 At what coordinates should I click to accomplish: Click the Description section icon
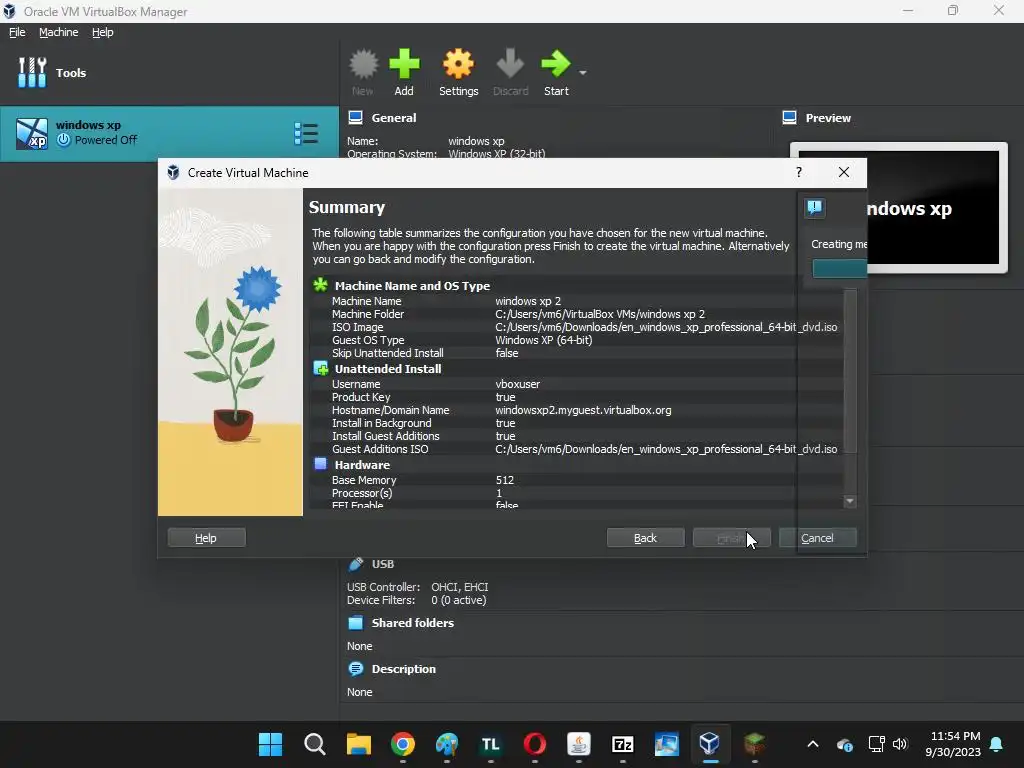click(x=355, y=669)
